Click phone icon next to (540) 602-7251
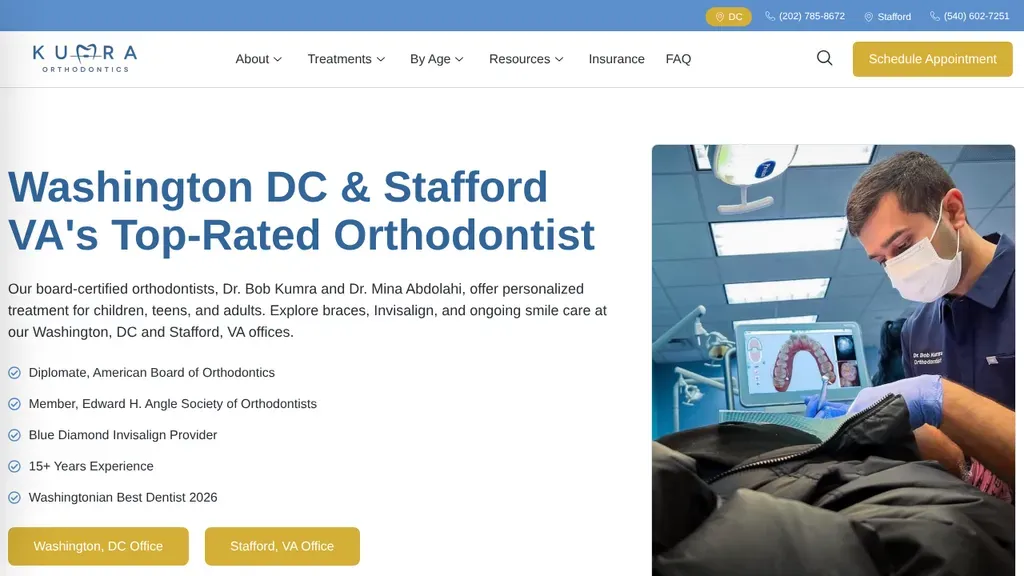This screenshot has height=576, width=1024. (935, 16)
